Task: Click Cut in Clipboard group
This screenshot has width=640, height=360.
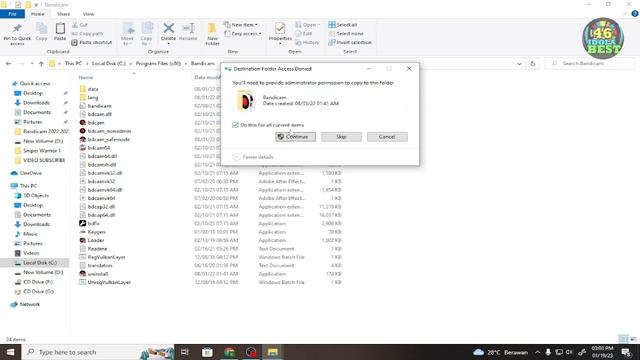Action: click(80, 25)
